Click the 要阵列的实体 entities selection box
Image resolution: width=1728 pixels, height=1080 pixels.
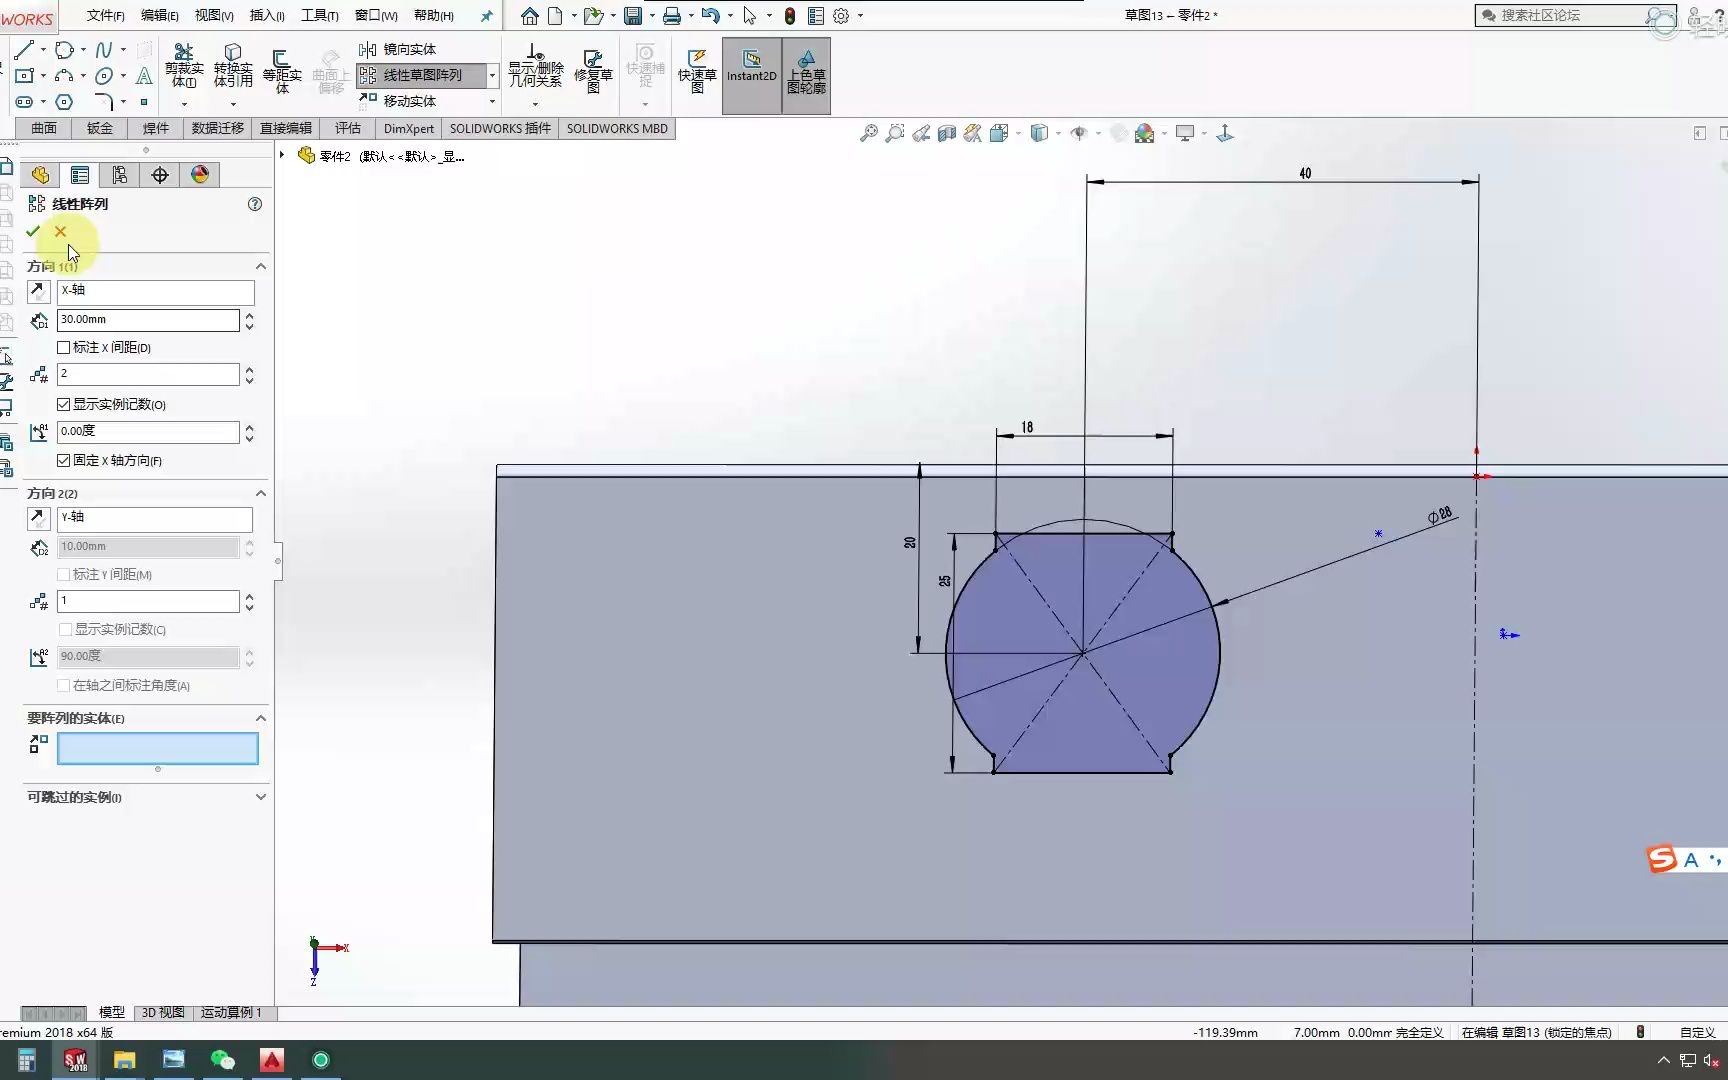[x=157, y=748]
